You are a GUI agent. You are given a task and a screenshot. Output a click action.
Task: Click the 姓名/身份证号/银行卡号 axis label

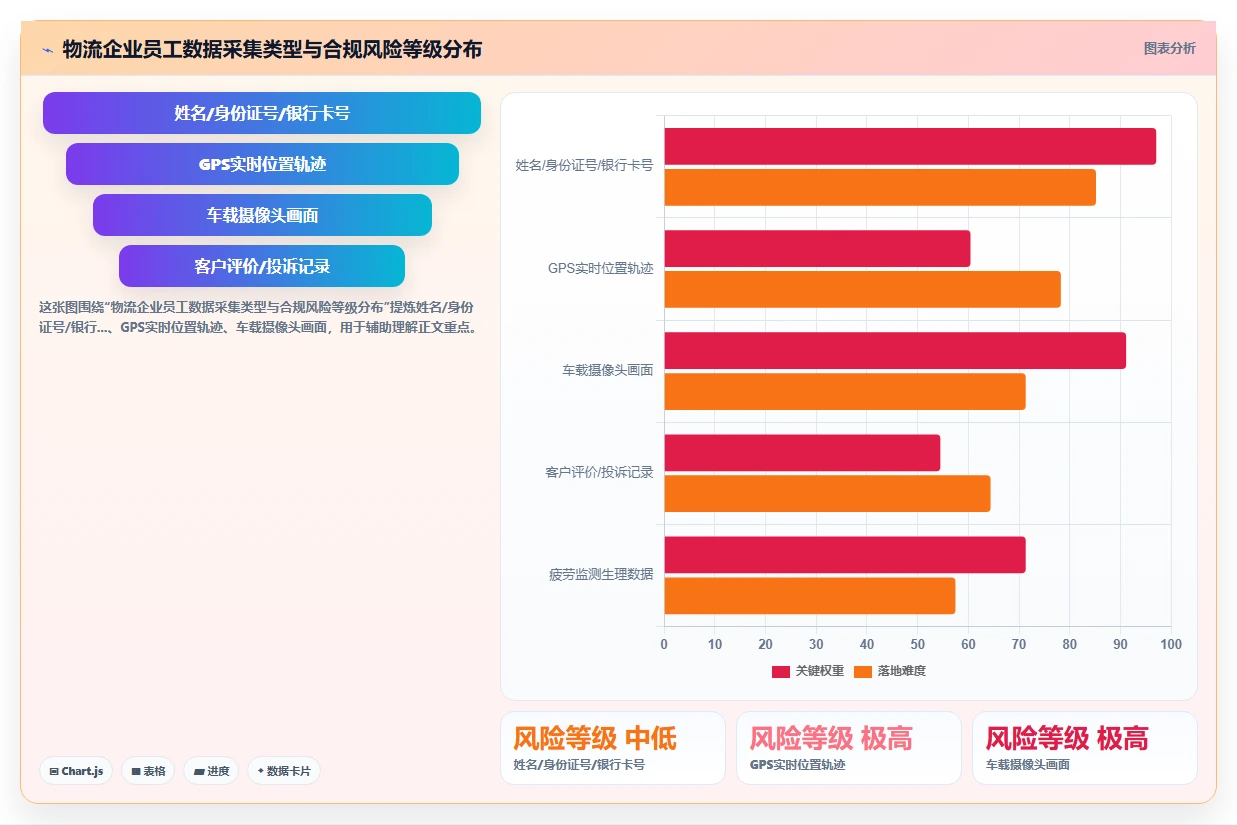tap(584, 166)
